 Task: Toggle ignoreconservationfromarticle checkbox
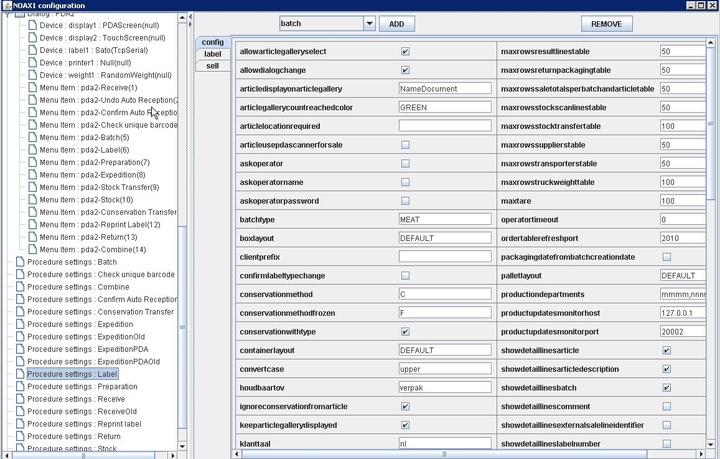[x=405, y=406]
